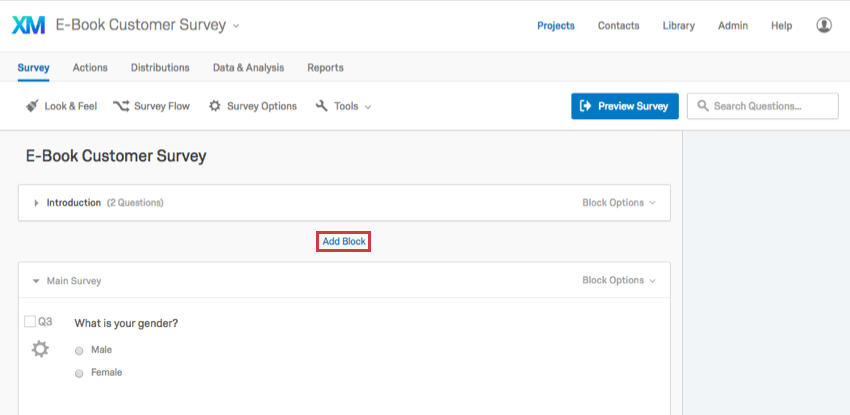Open Help in top navigation
Viewport: 850px width, 415px height.
[x=782, y=25]
